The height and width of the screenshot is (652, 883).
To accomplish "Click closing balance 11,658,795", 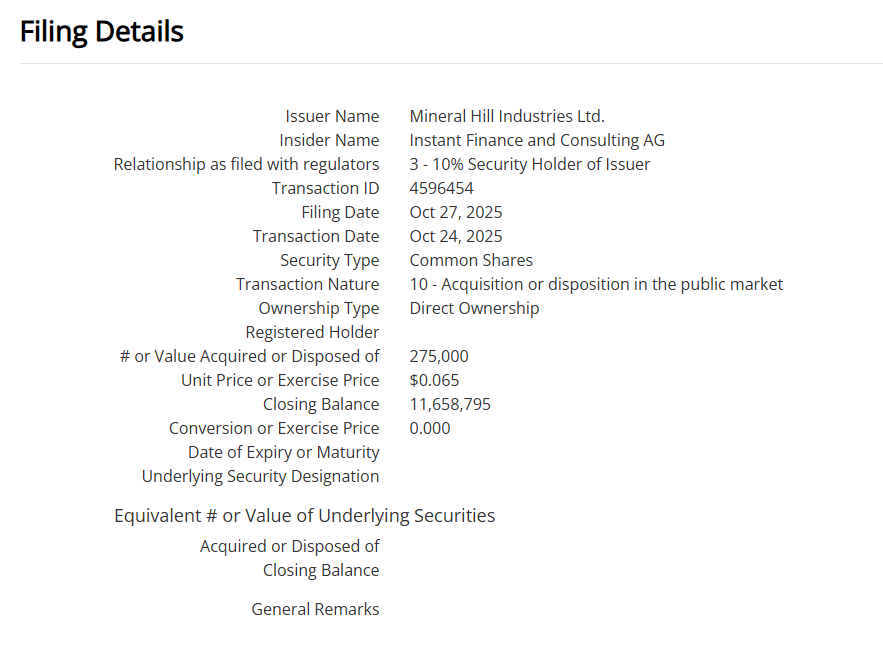I will tap(450, 404).
